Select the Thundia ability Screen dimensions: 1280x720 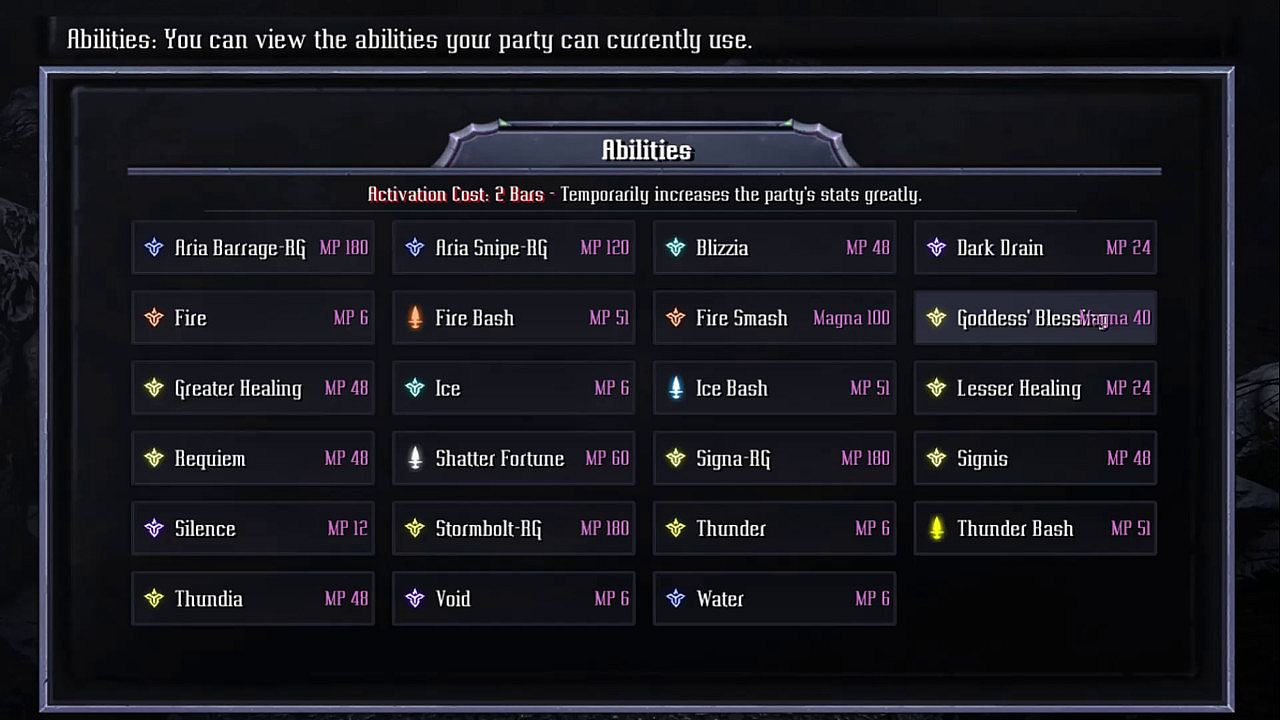(x=253, y=598)
